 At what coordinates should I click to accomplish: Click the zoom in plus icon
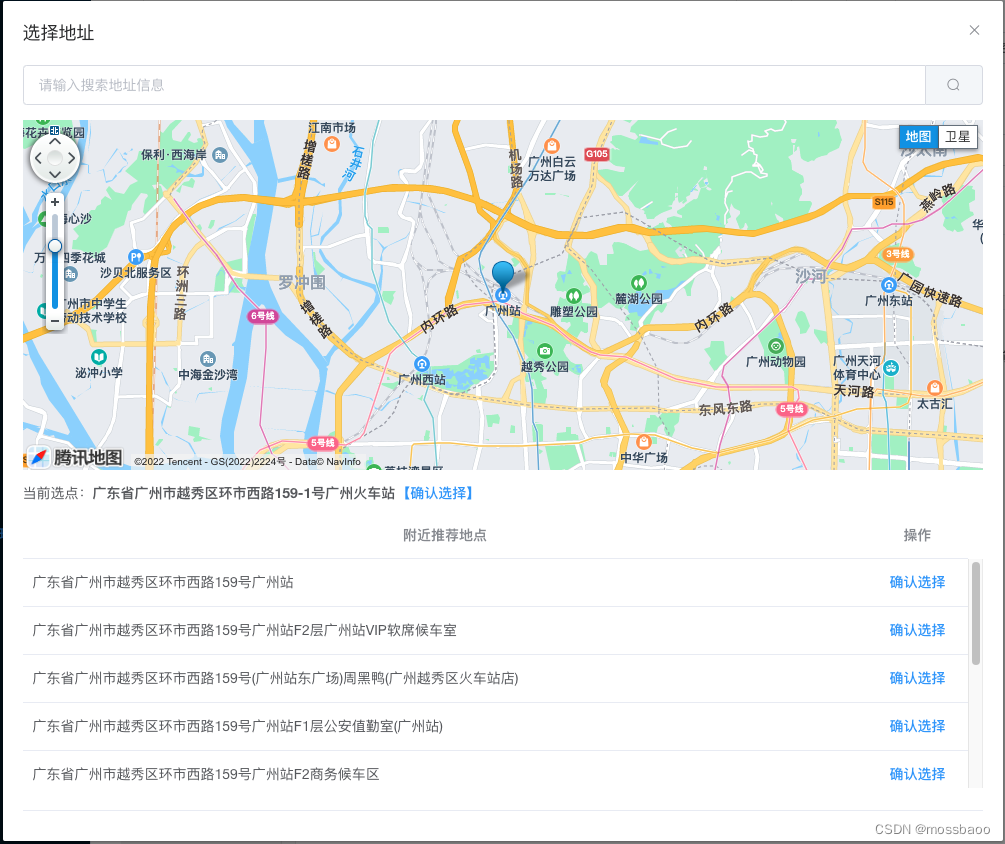pyautogui.click(x=54, y=202)
